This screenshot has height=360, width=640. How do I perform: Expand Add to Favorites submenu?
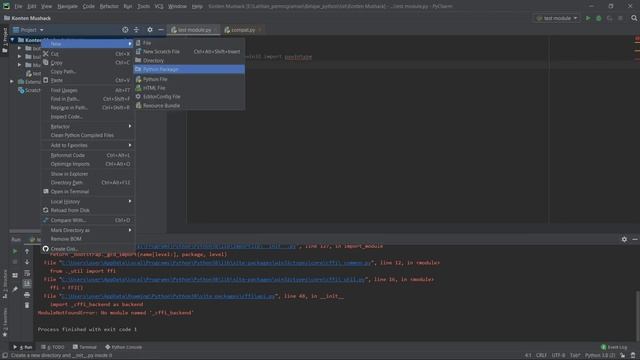pos(88,145)
